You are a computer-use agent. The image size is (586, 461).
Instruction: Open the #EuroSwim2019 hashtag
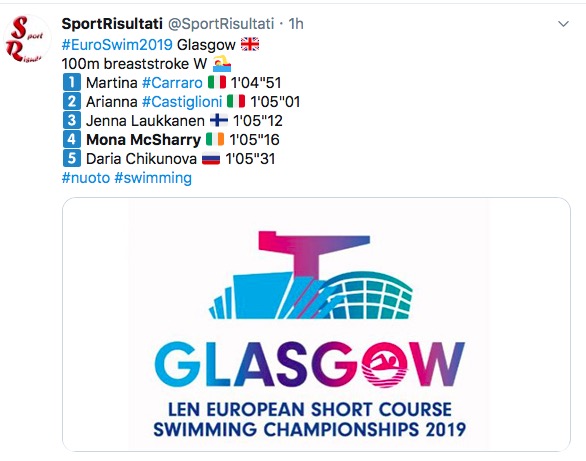click(117, 44)
